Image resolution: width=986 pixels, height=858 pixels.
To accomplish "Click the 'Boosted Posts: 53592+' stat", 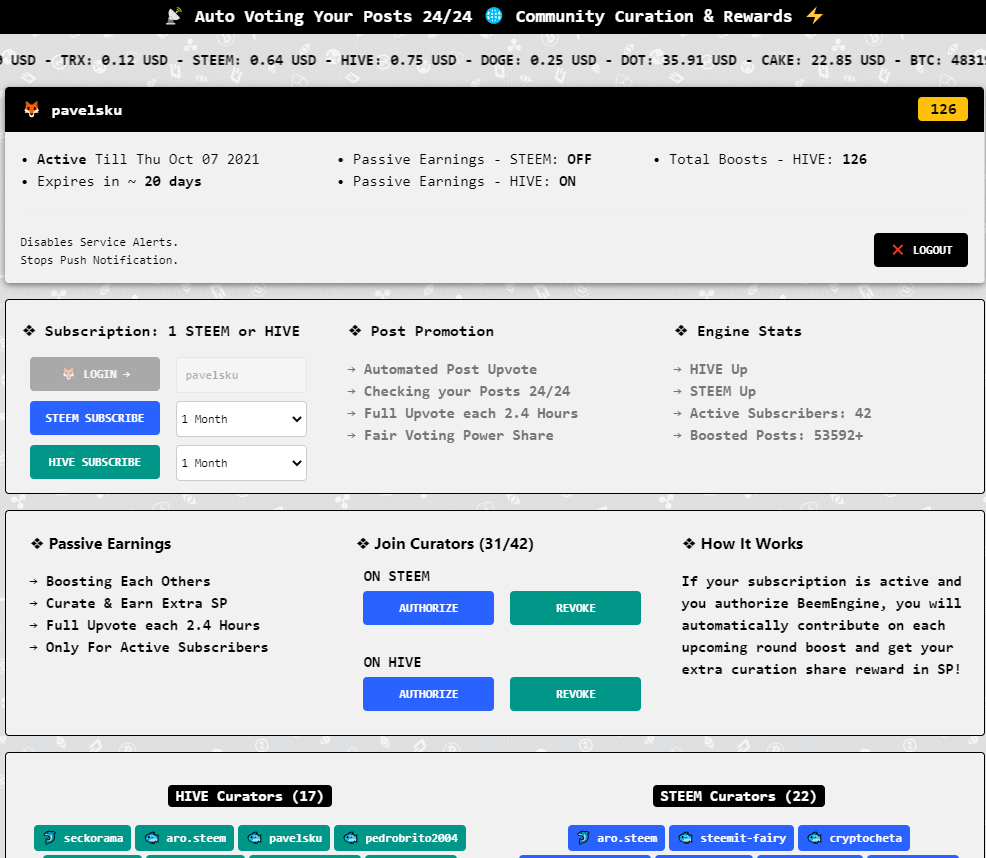I will [x=776, y=435].
